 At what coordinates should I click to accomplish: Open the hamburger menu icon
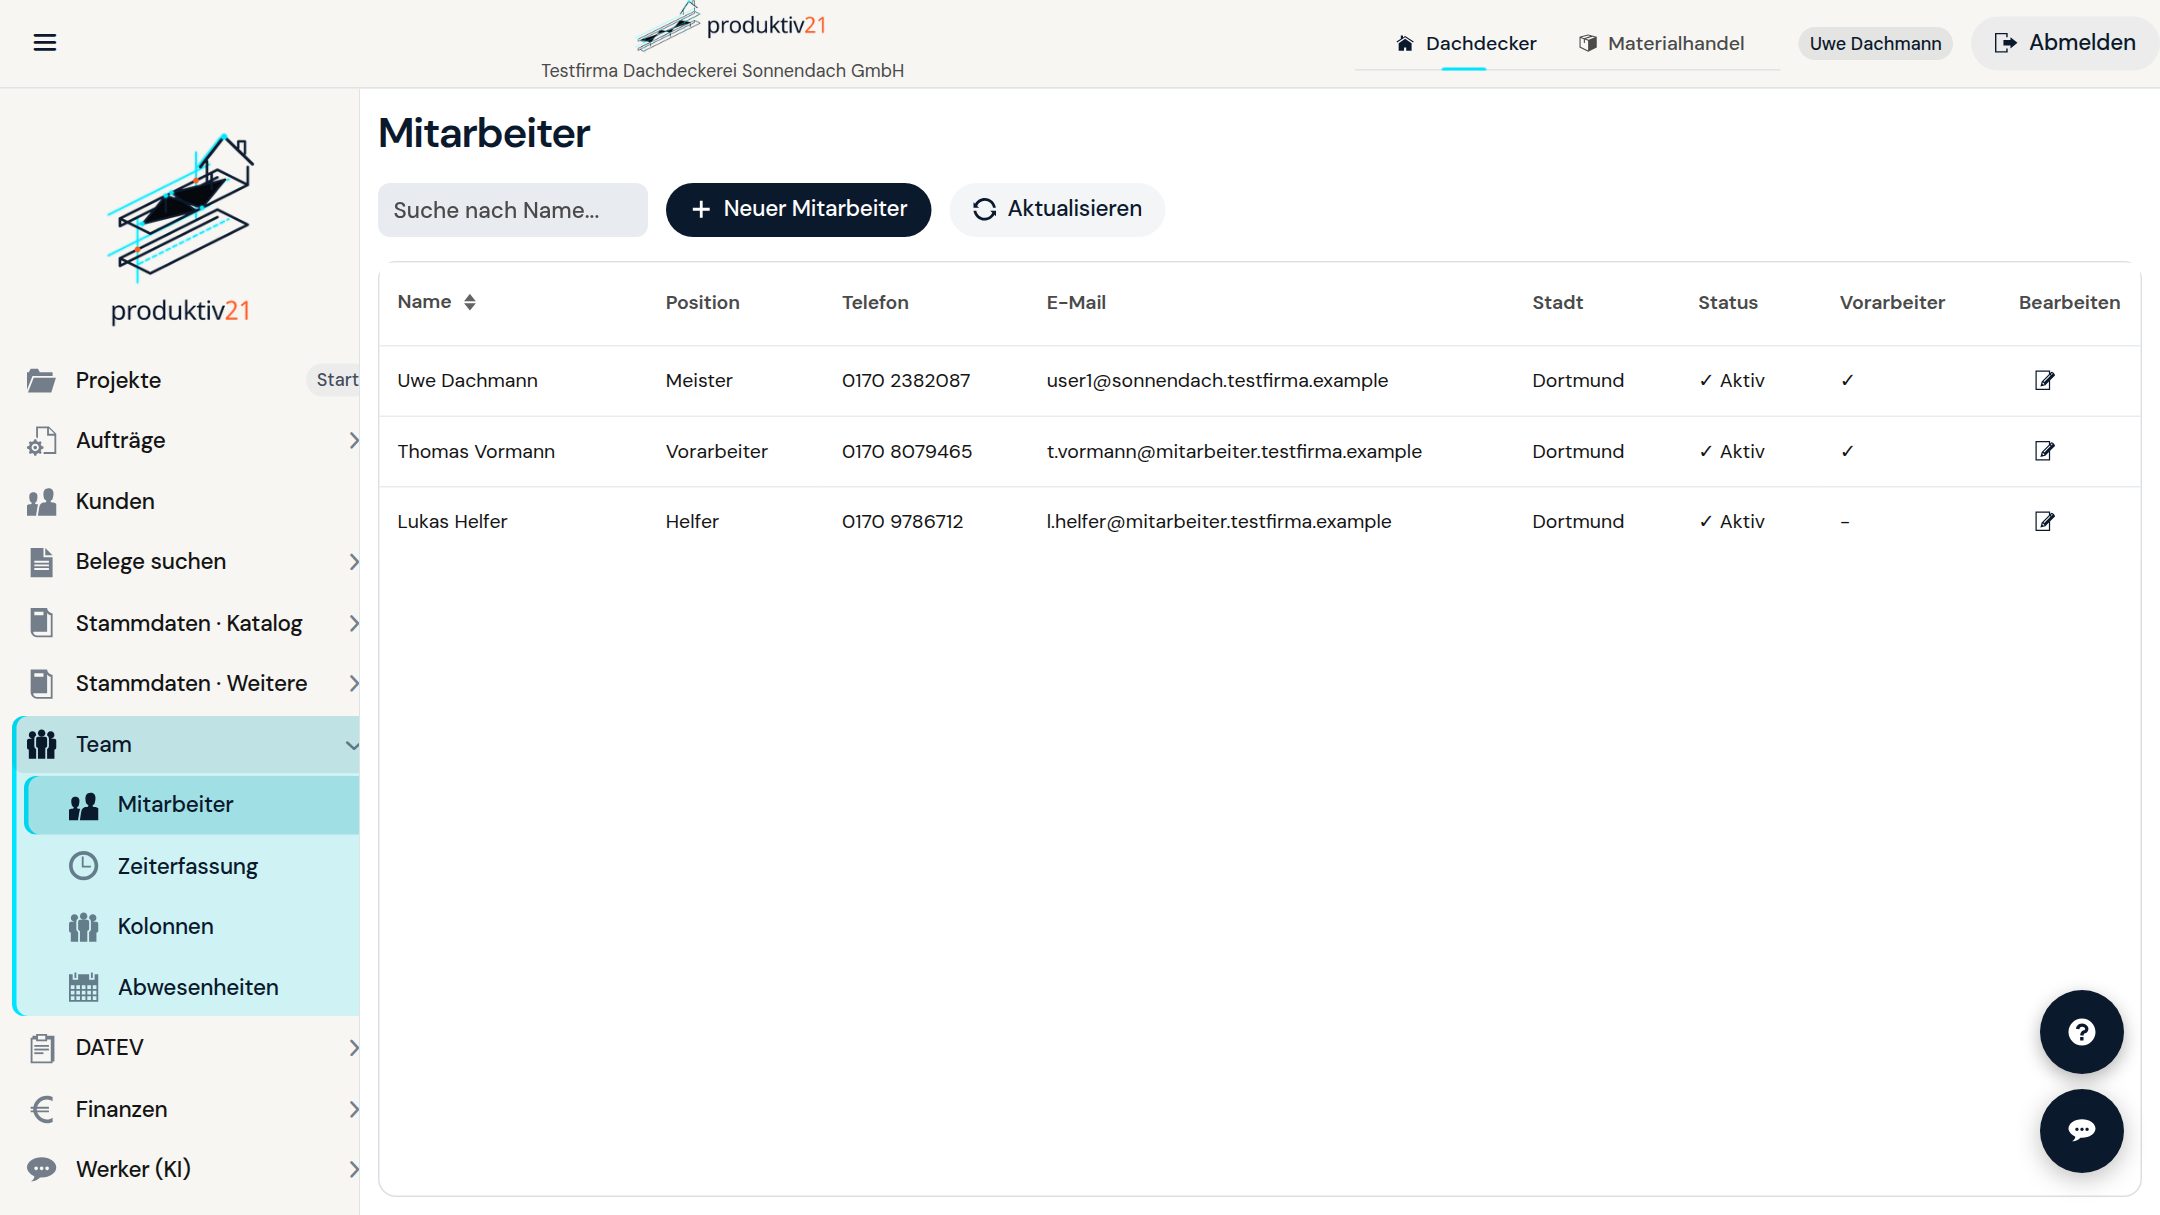44,42
